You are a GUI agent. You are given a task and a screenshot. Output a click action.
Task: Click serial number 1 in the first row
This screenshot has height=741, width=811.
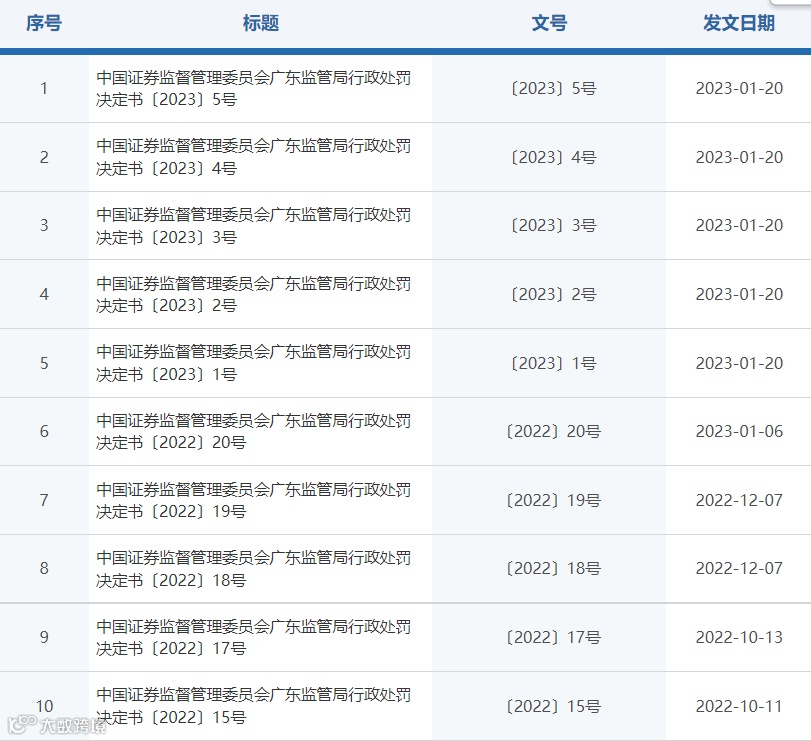[44, 88]
